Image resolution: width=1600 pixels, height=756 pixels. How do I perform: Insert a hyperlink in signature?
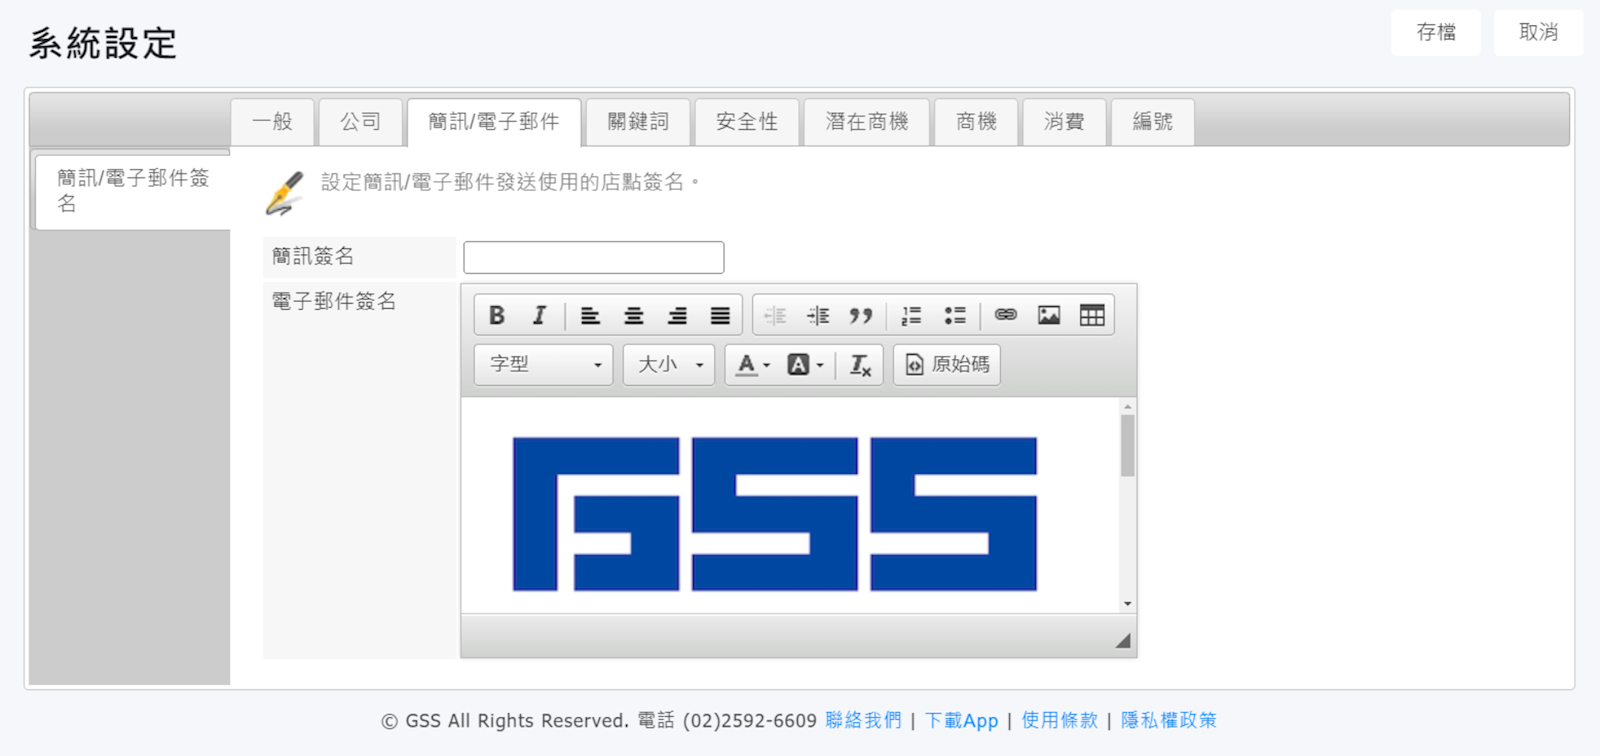click(1005, 316)
